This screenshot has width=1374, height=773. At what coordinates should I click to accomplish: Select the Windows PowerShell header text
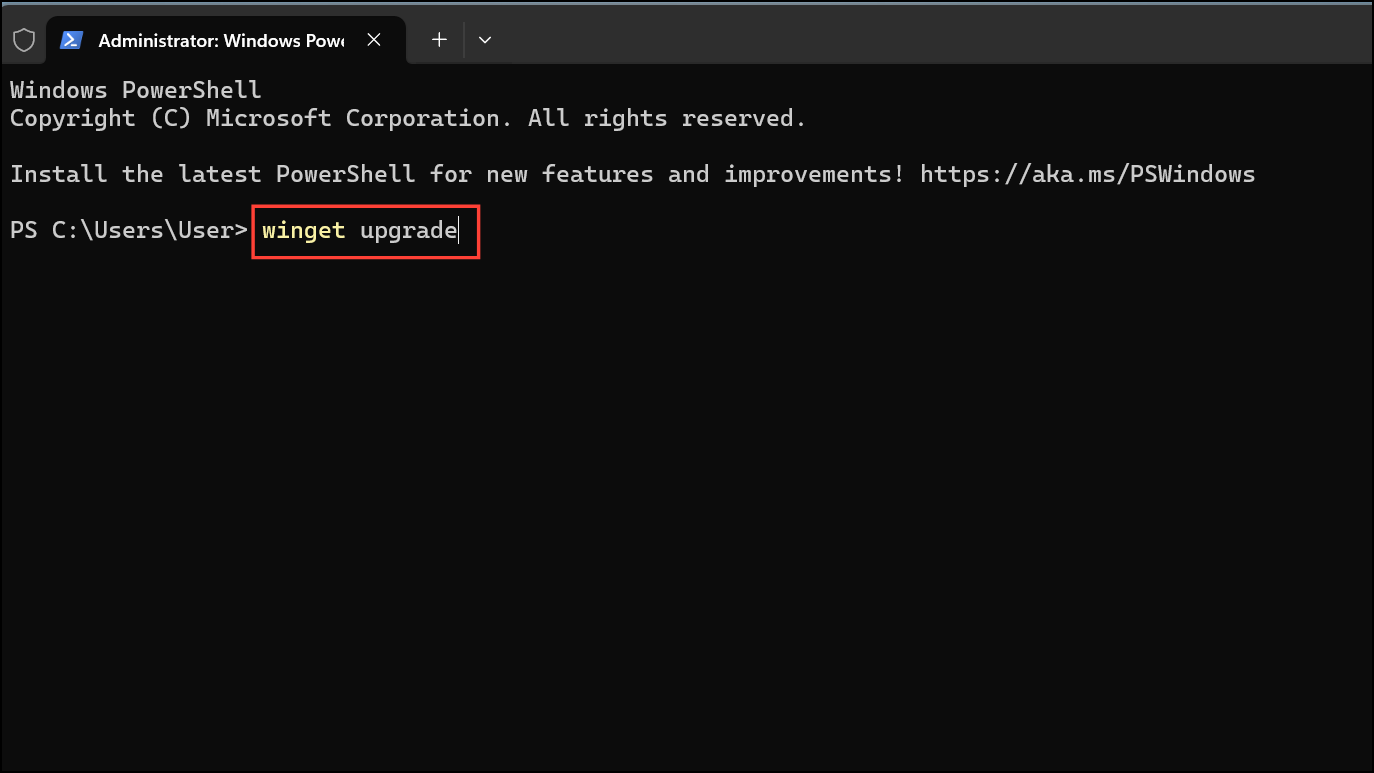[135, 89]
